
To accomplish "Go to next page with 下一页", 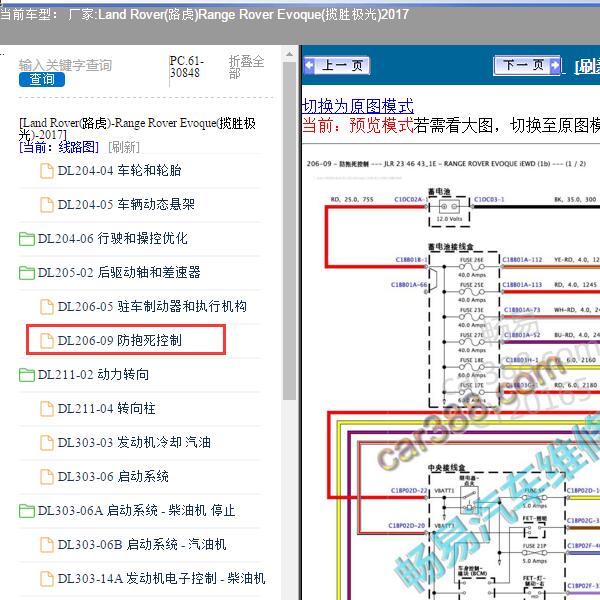I will [527, 65].
